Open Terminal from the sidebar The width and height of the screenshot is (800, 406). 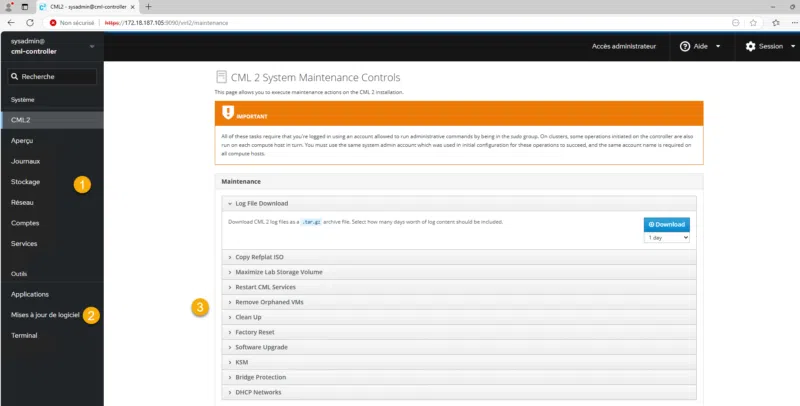tap(25, 335)
